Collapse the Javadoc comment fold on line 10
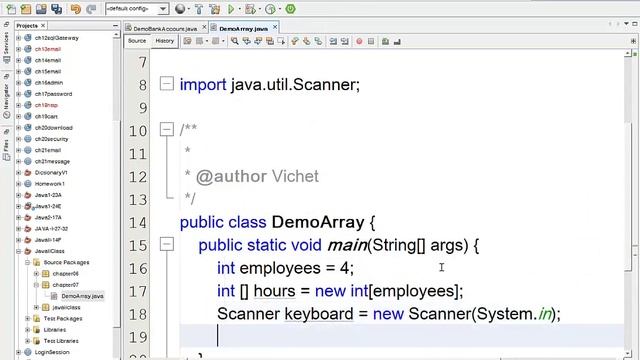The width and height of the screenshot is (640, 360). coord(167,129)
